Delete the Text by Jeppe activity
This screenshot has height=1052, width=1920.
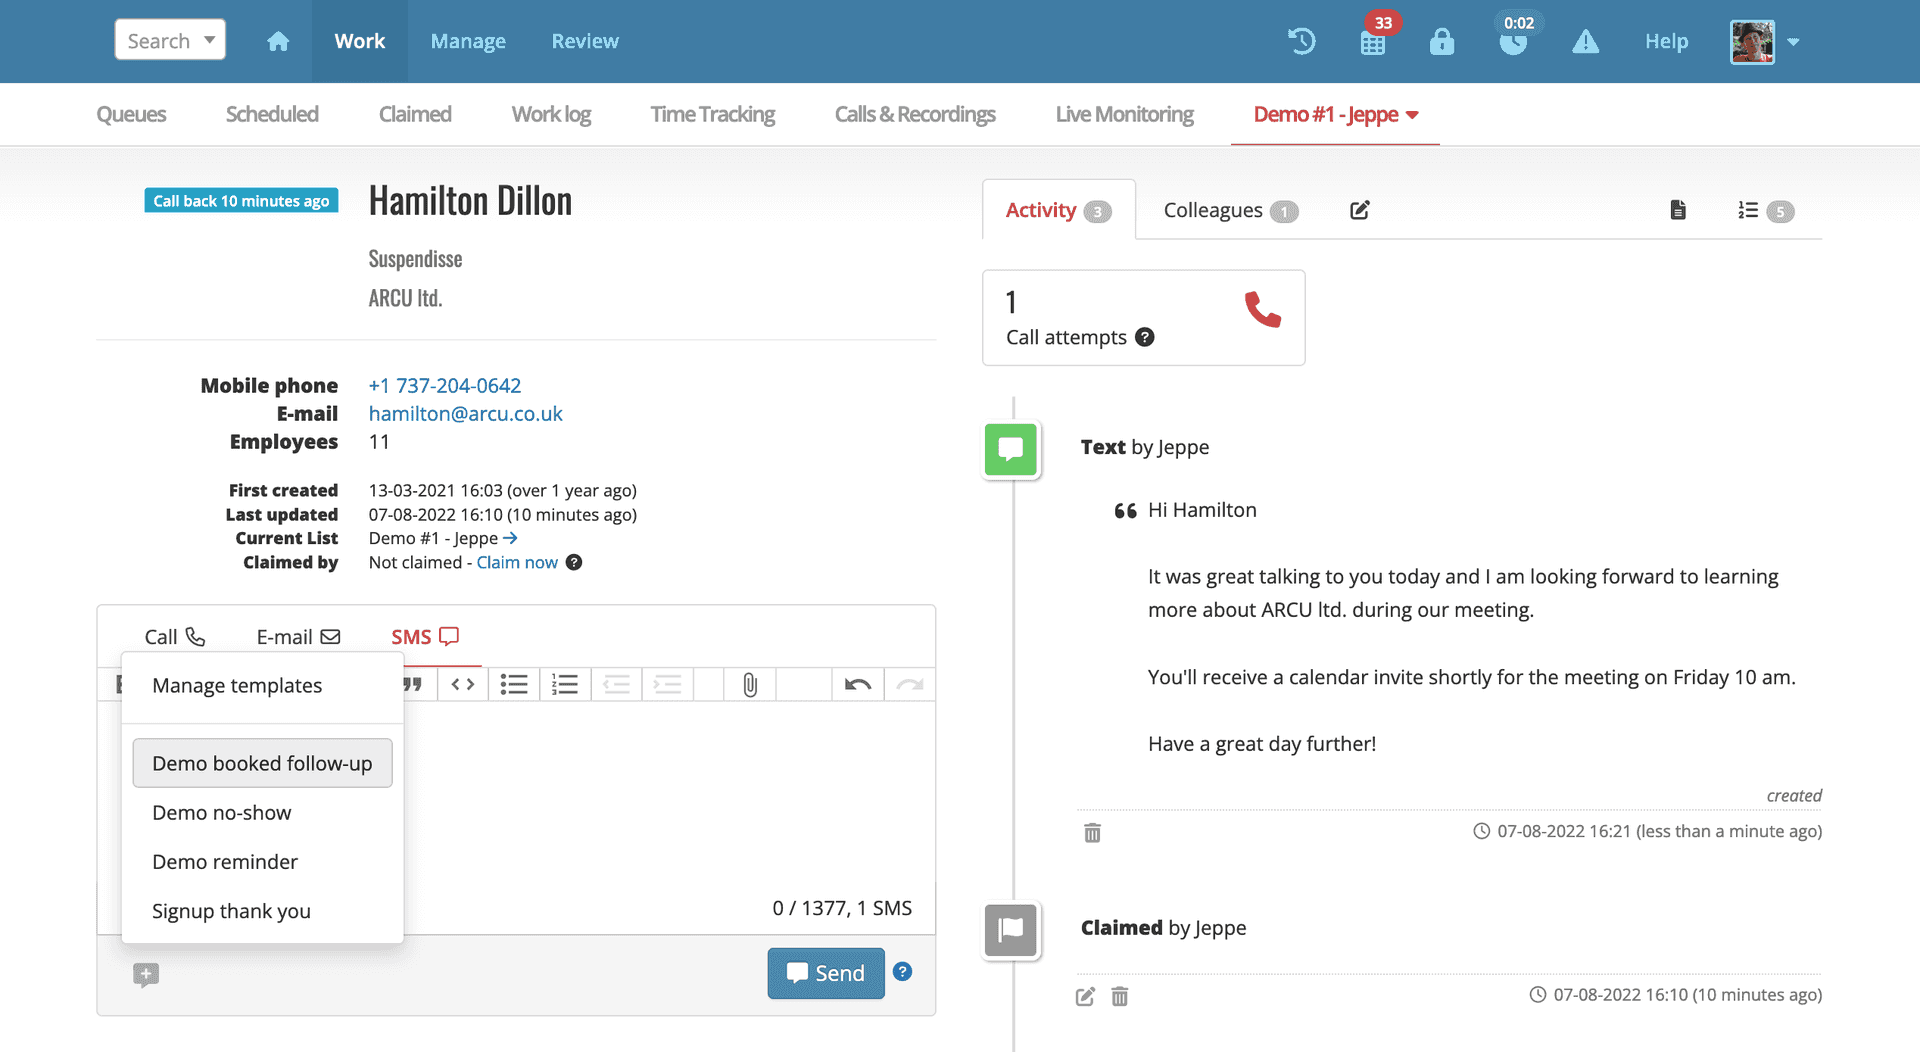[1092, 833]
